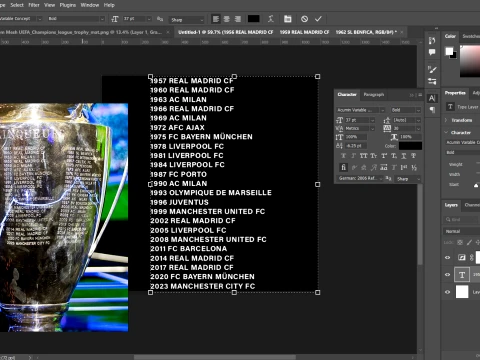This screenshot has width=480, height=360.
Task: Open the Comments panel icon in dock
Action: [432, 52]
